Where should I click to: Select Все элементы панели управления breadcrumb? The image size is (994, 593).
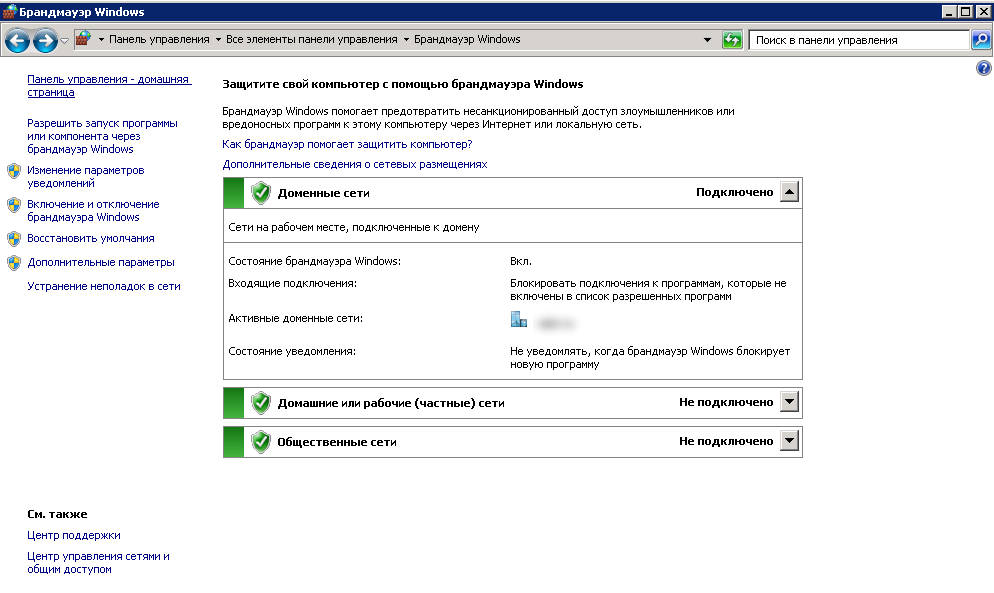click(311, 39)
